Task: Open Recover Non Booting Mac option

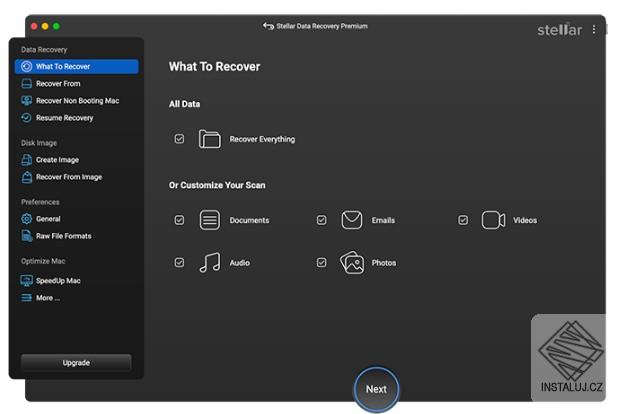Action: [x=77, y=101]
